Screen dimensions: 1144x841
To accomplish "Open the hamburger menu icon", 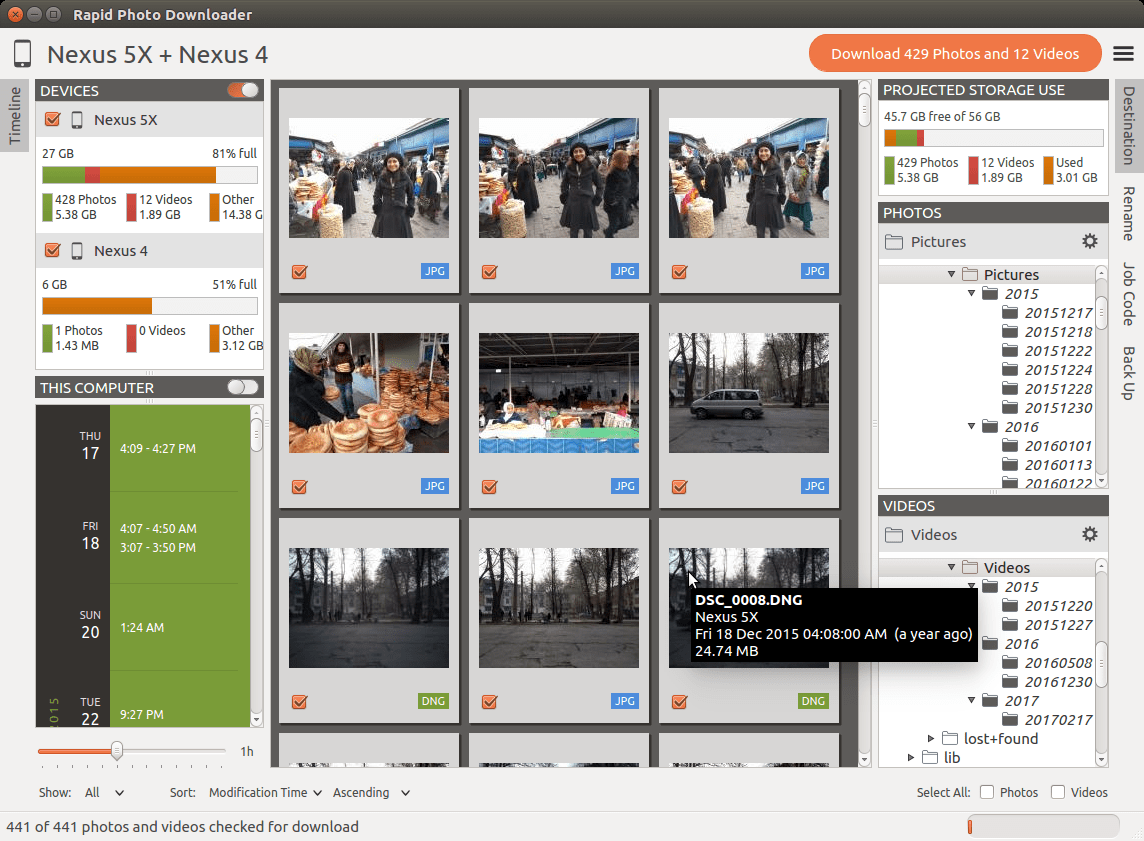I will (x=1123, y=53).
